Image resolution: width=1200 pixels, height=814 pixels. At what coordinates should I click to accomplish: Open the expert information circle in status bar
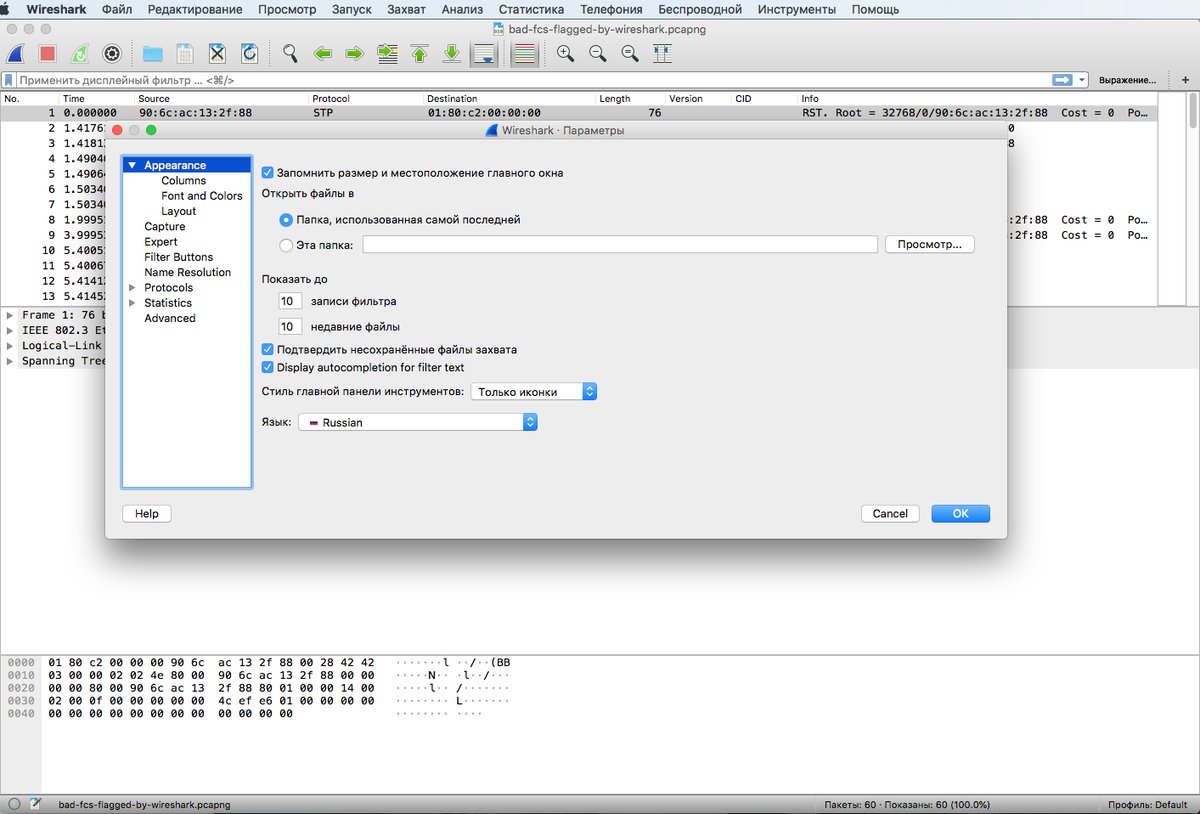14,804
